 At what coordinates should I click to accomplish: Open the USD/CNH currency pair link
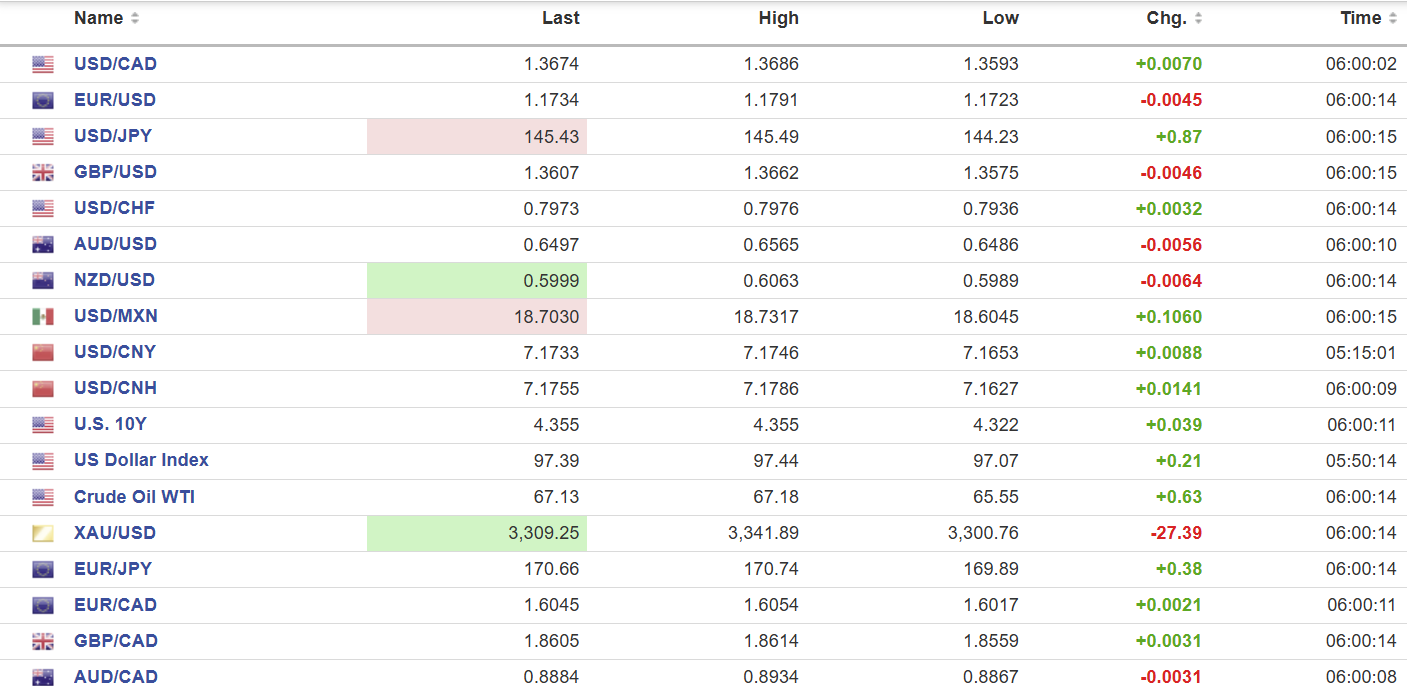[x=115, y=388]
